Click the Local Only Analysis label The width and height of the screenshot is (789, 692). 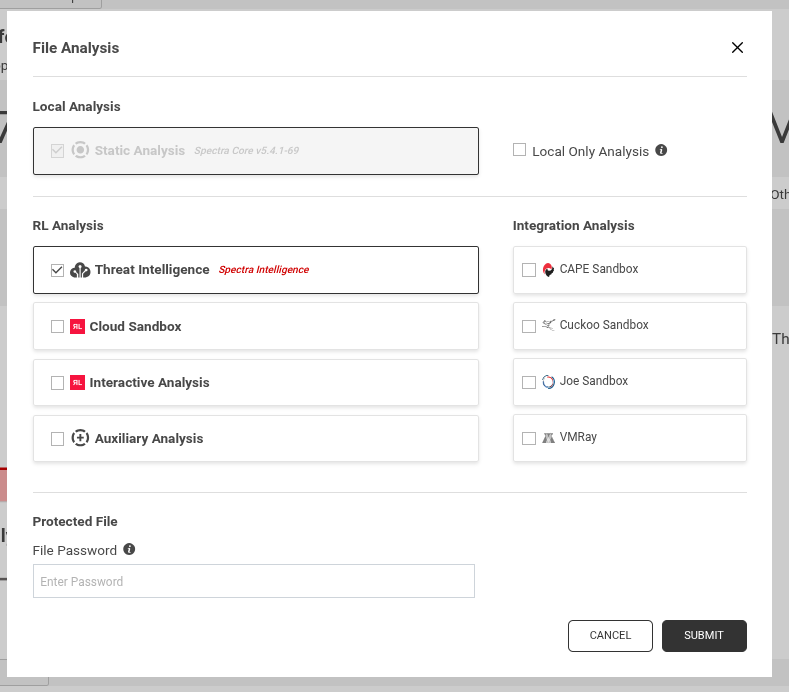coord(591,151)
